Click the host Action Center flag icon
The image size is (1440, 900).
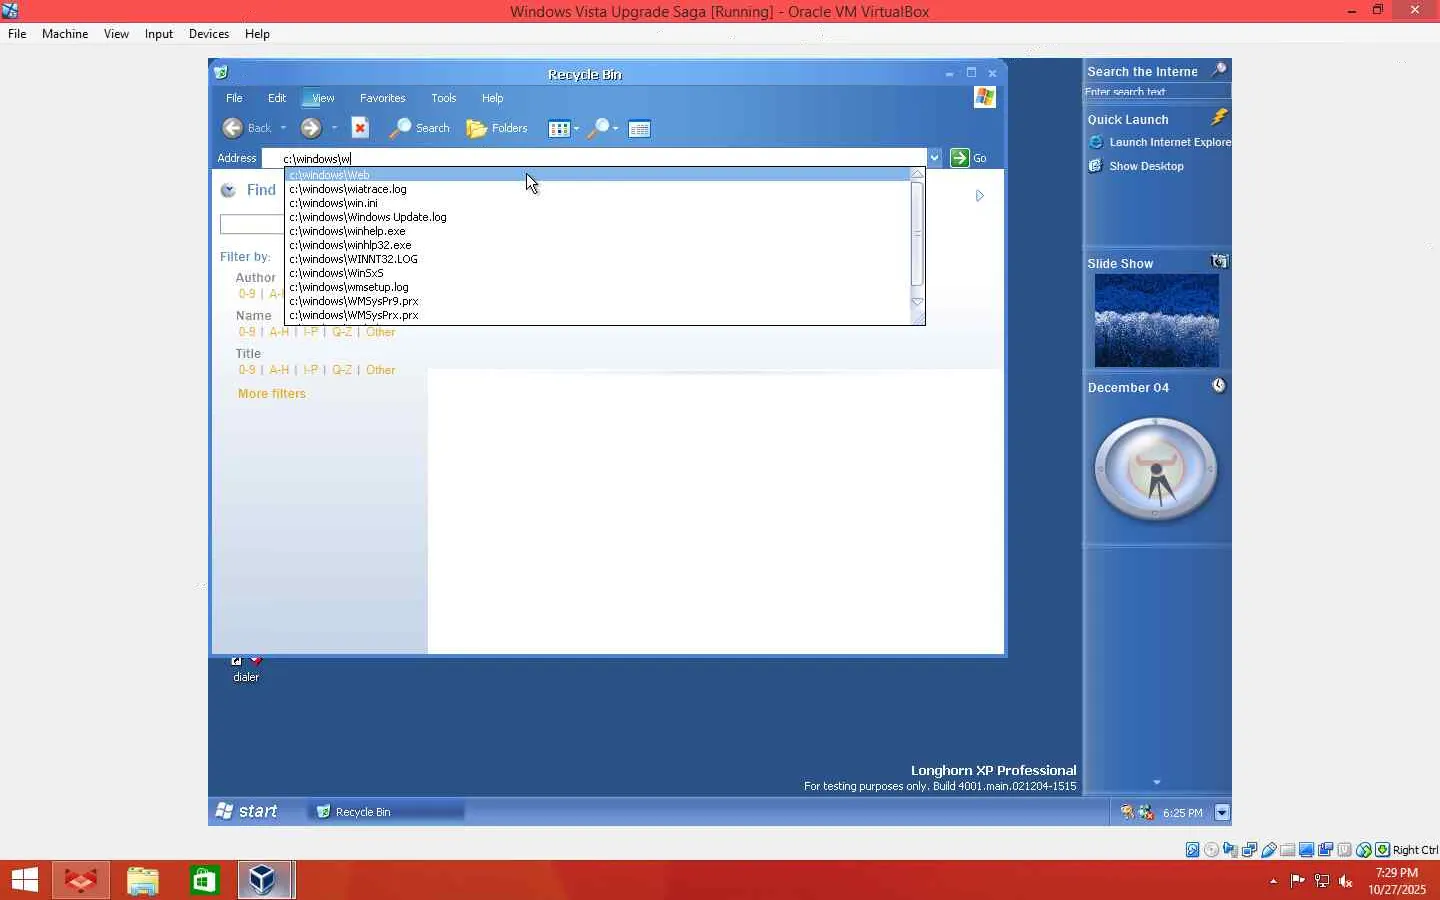(x=1297, y=881)
